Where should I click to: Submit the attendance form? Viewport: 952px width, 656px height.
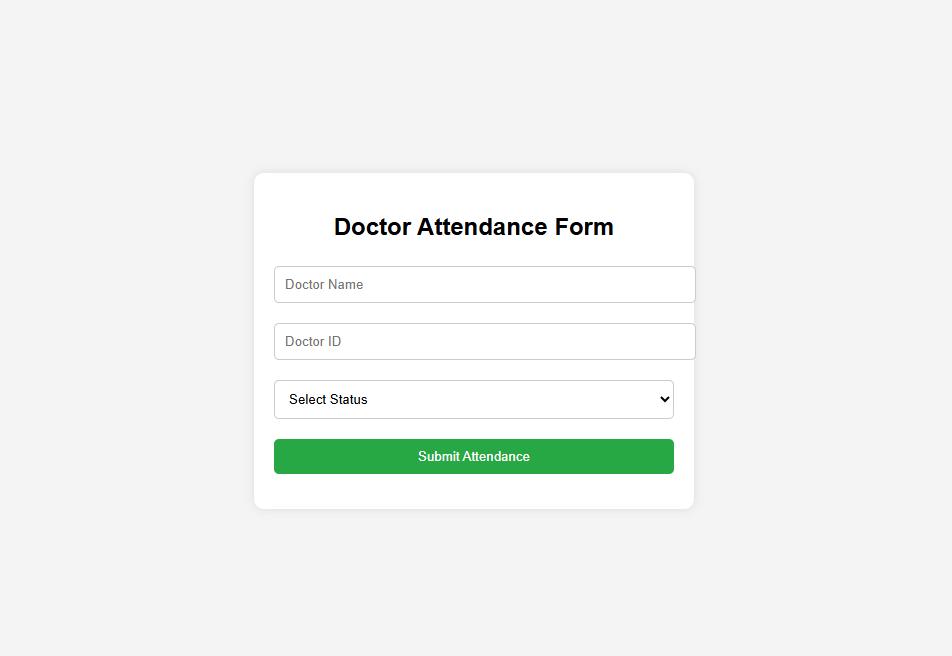(473, 456)
